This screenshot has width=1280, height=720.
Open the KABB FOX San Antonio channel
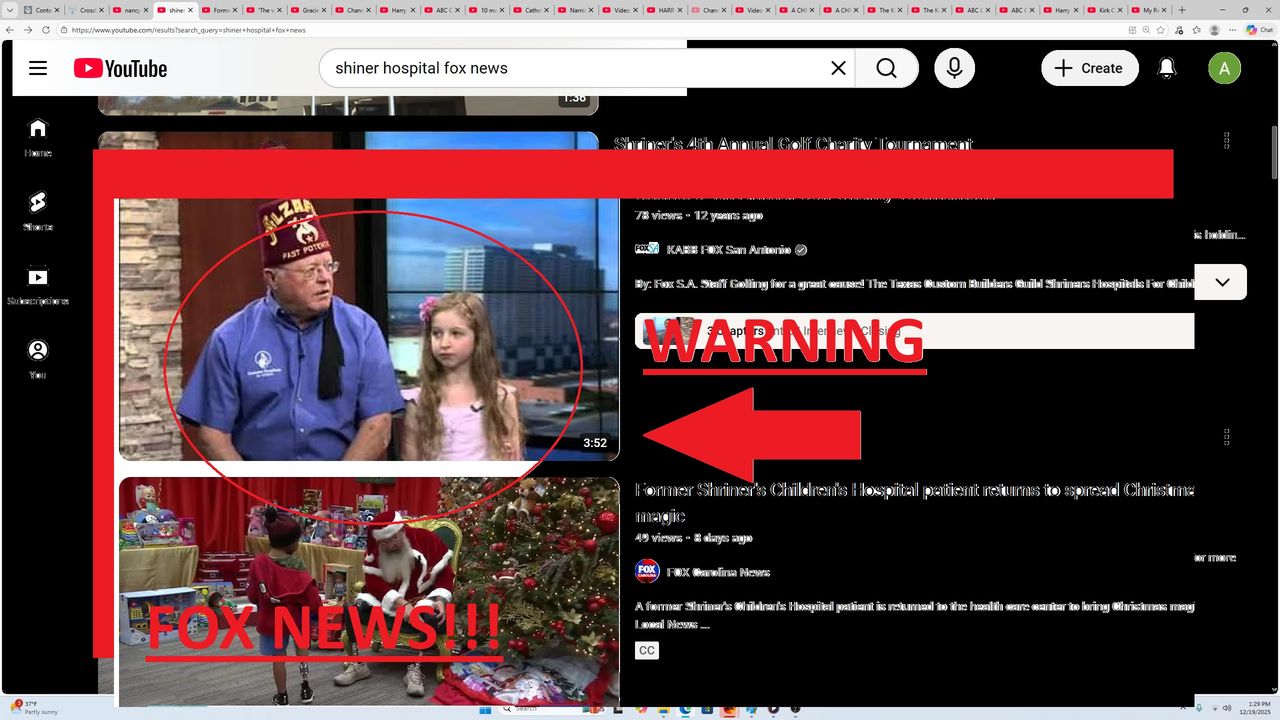click(728, 250)
